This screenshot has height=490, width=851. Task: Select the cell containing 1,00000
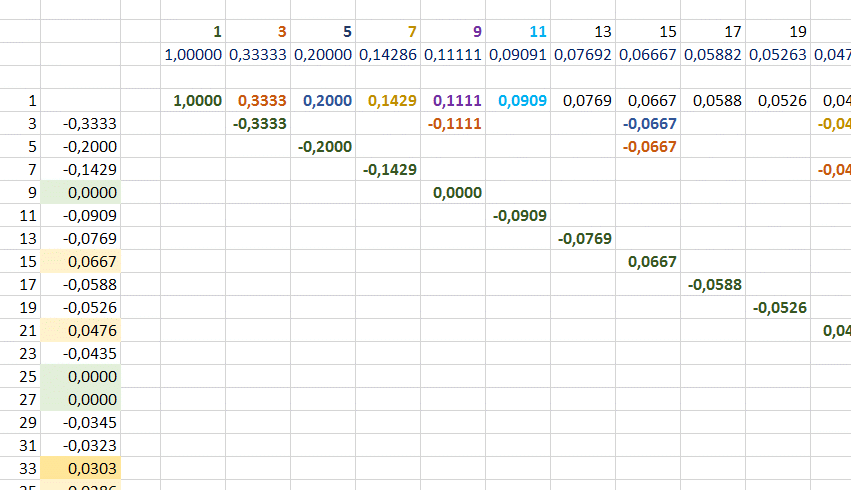coord(193,54)
